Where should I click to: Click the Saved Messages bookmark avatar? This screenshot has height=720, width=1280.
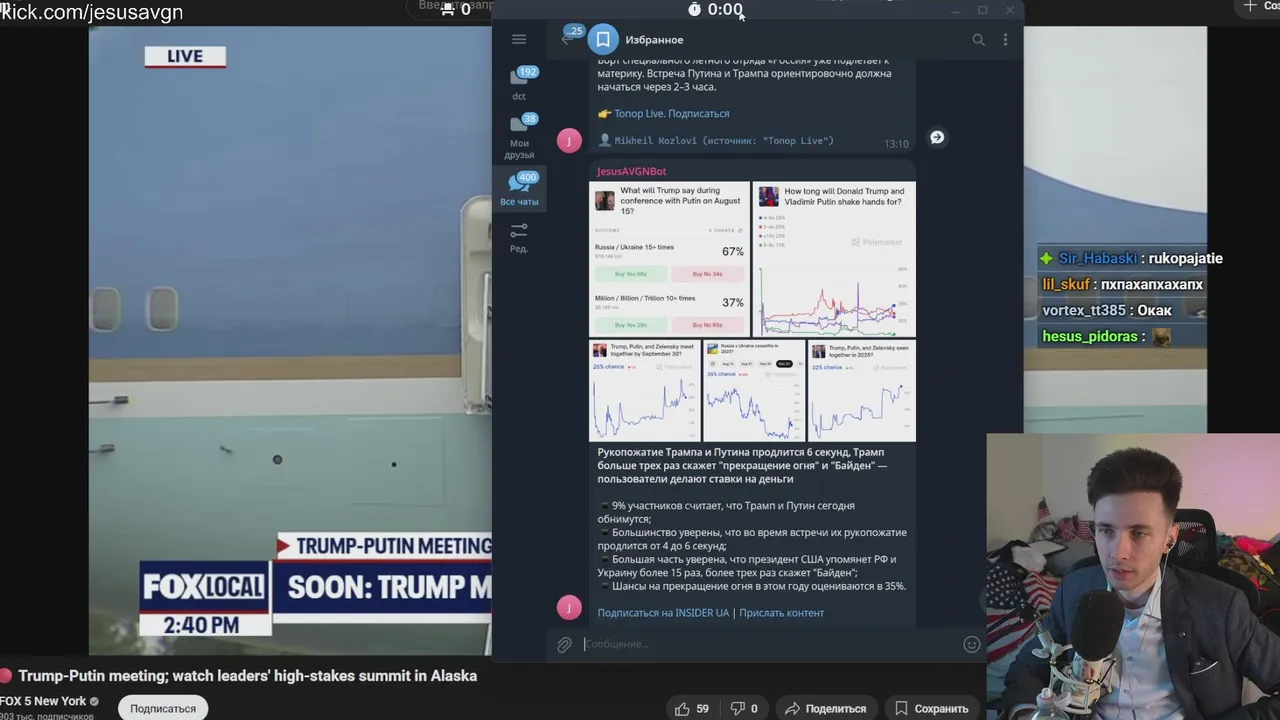pos(603,39)
